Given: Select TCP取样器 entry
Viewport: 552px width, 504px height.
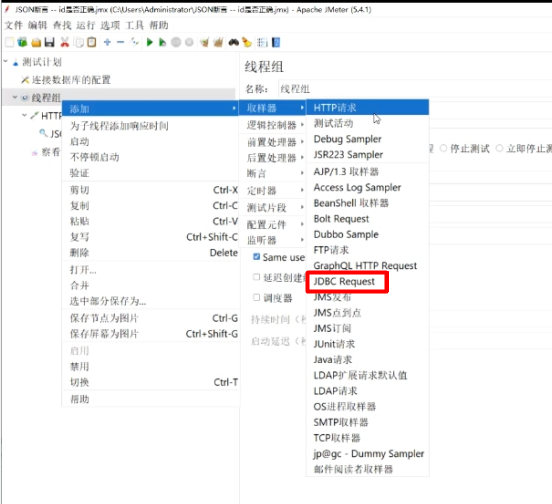Looking at the screenshot, I should [368, 438].
